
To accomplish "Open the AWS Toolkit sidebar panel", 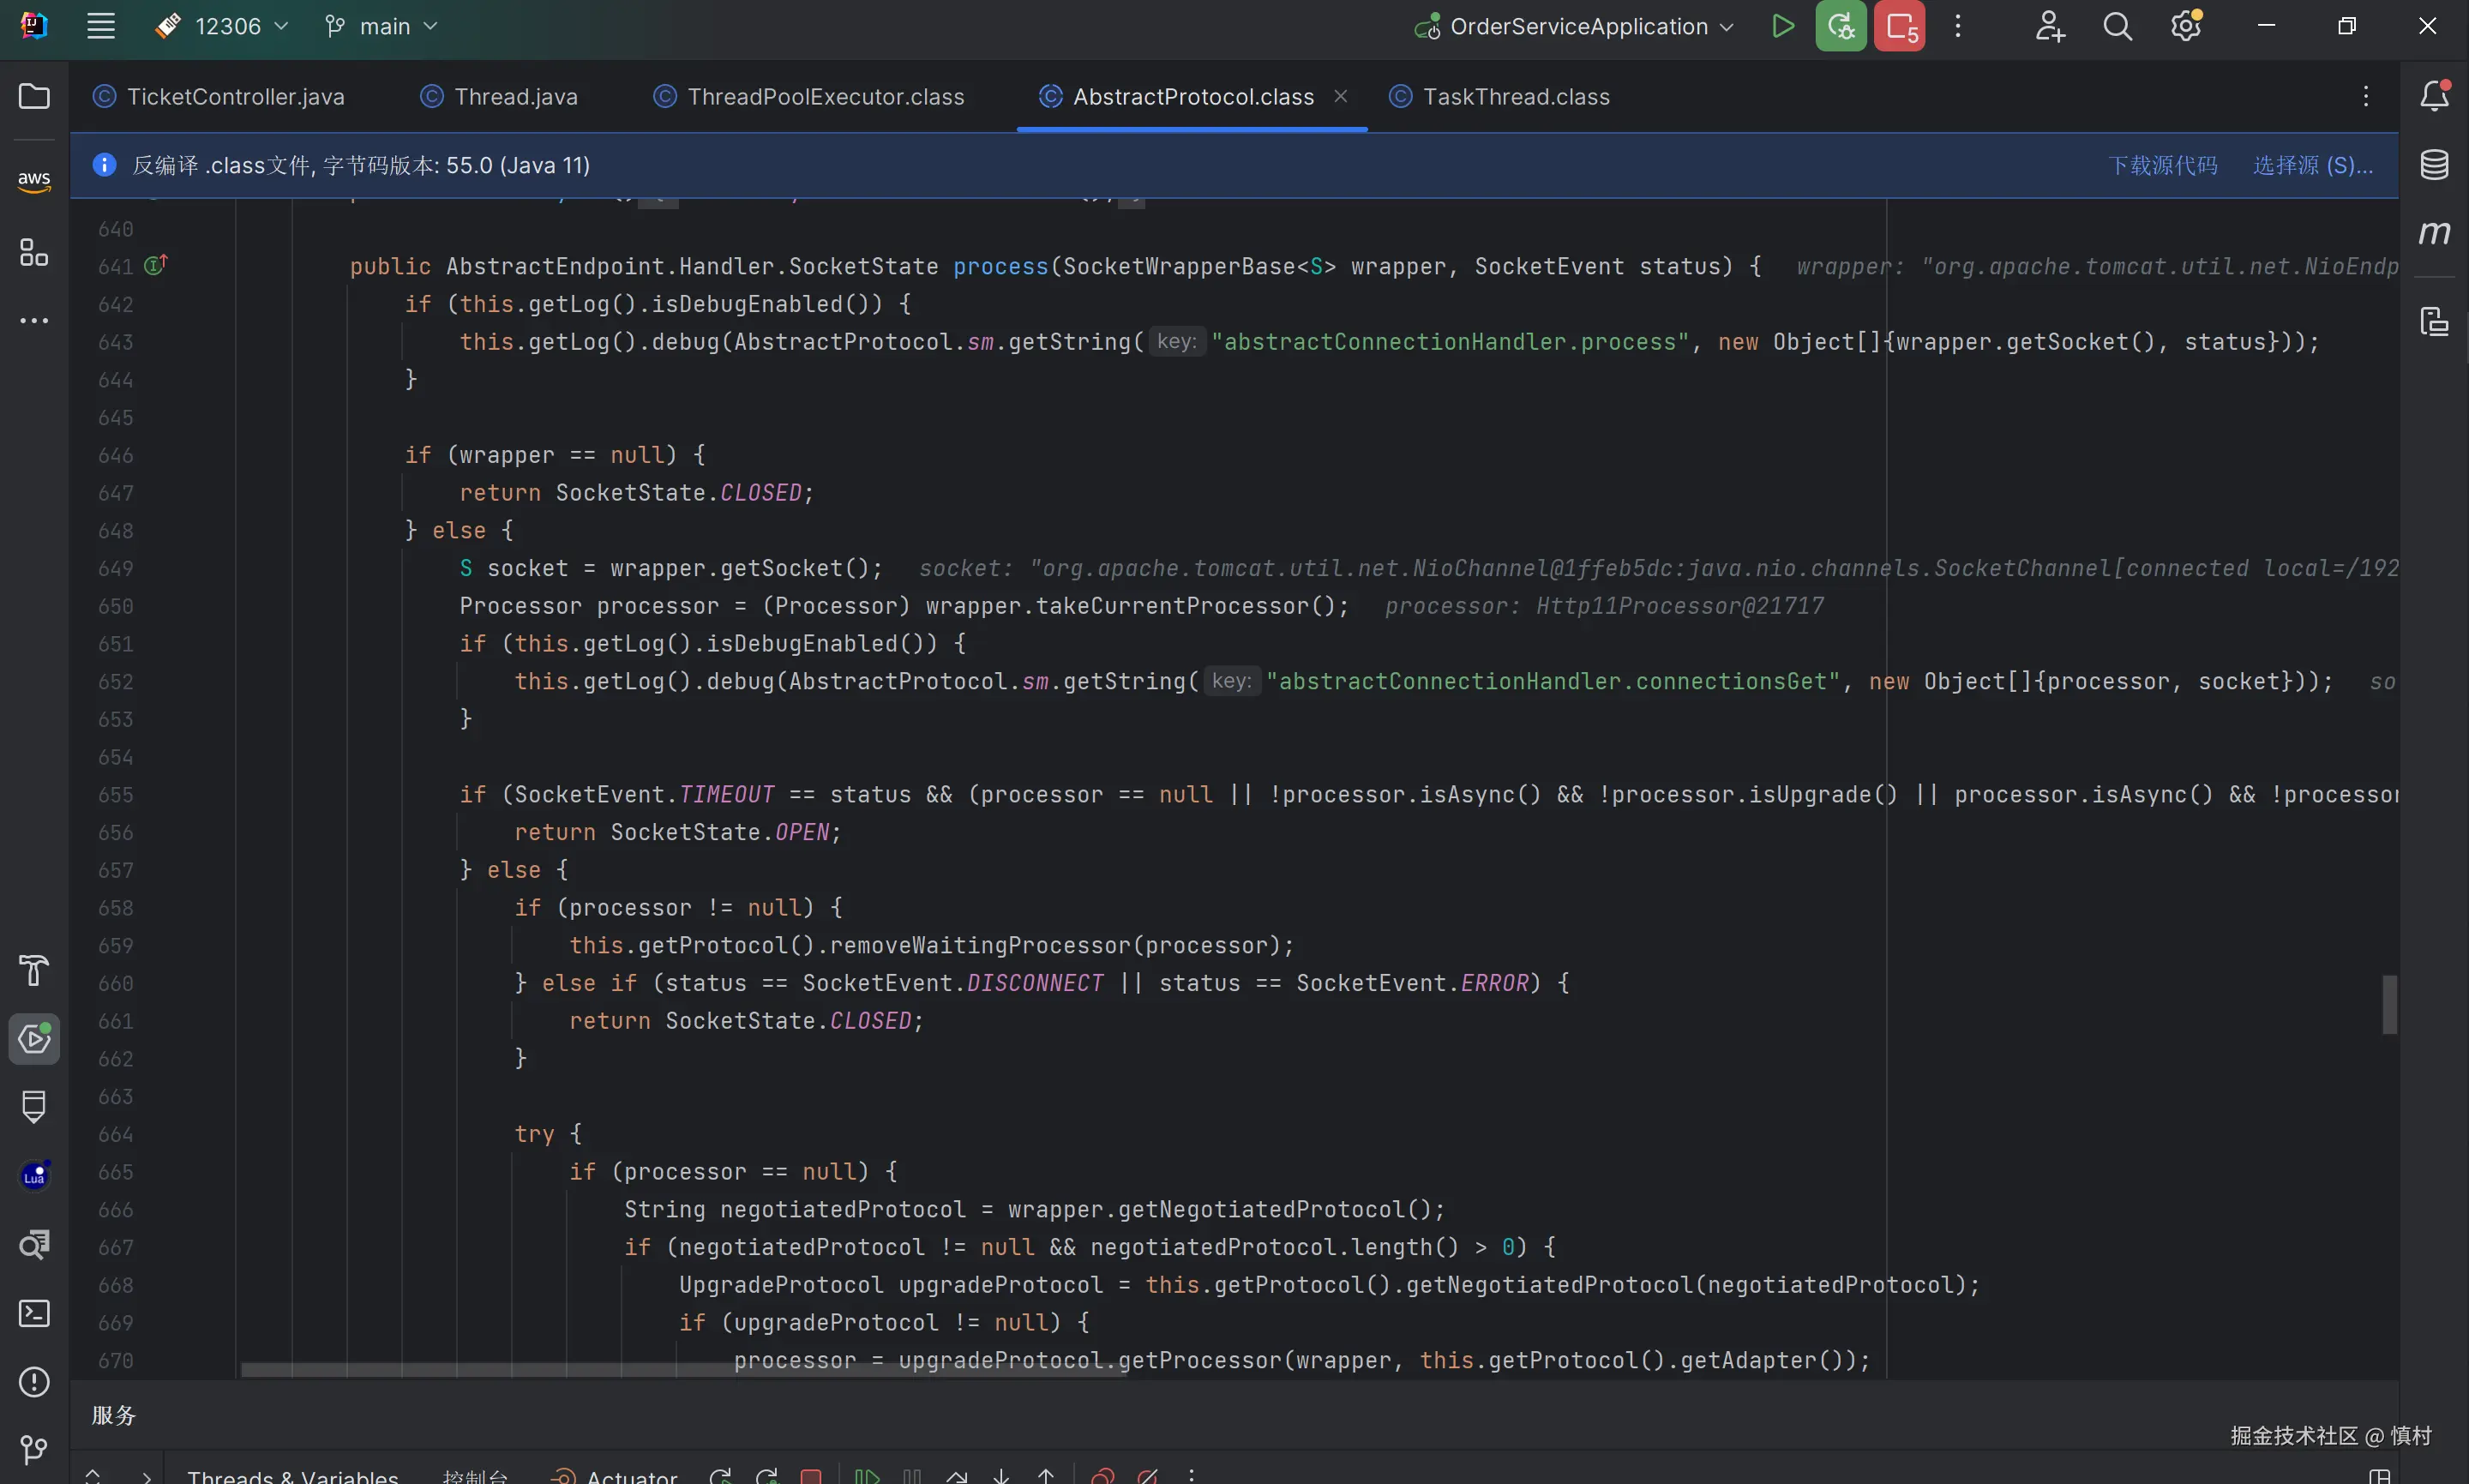I will 34,180.
